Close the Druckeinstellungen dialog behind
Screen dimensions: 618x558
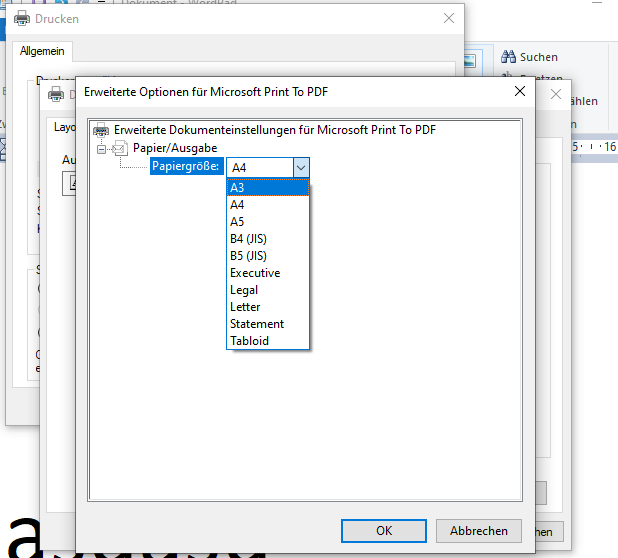(x=556, y=94)
